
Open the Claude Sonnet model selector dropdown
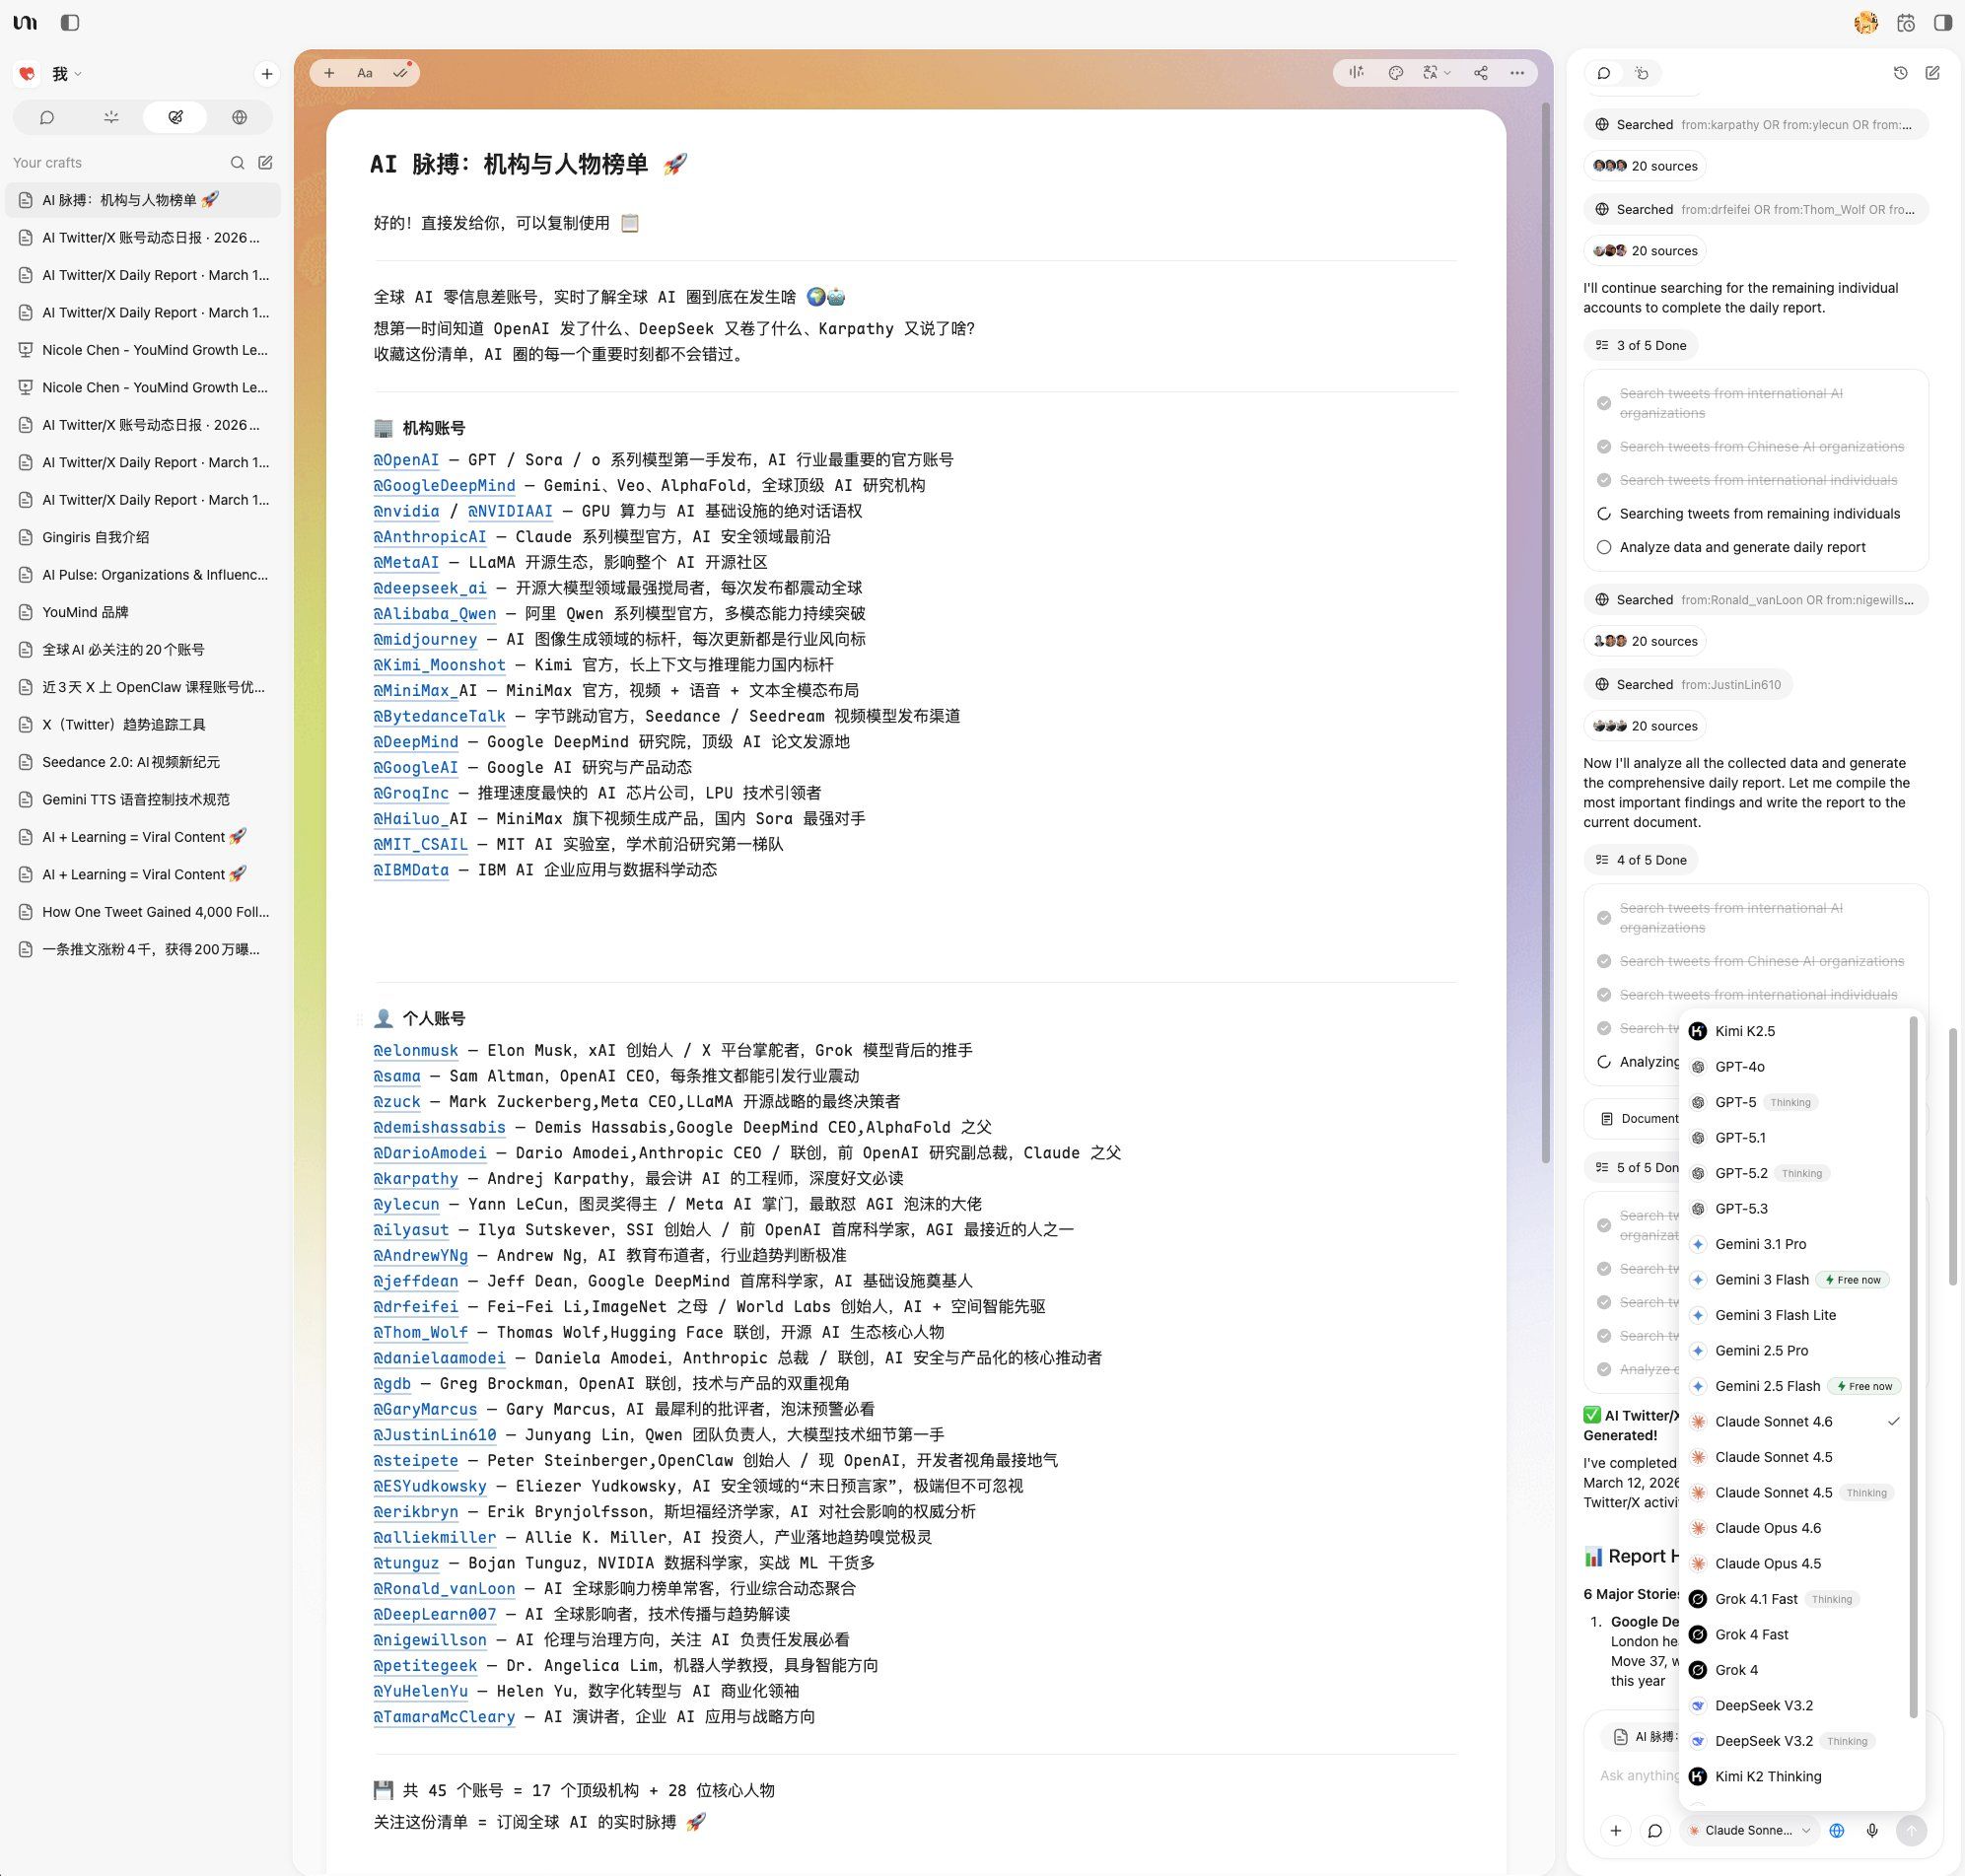coord(1749,1830)
